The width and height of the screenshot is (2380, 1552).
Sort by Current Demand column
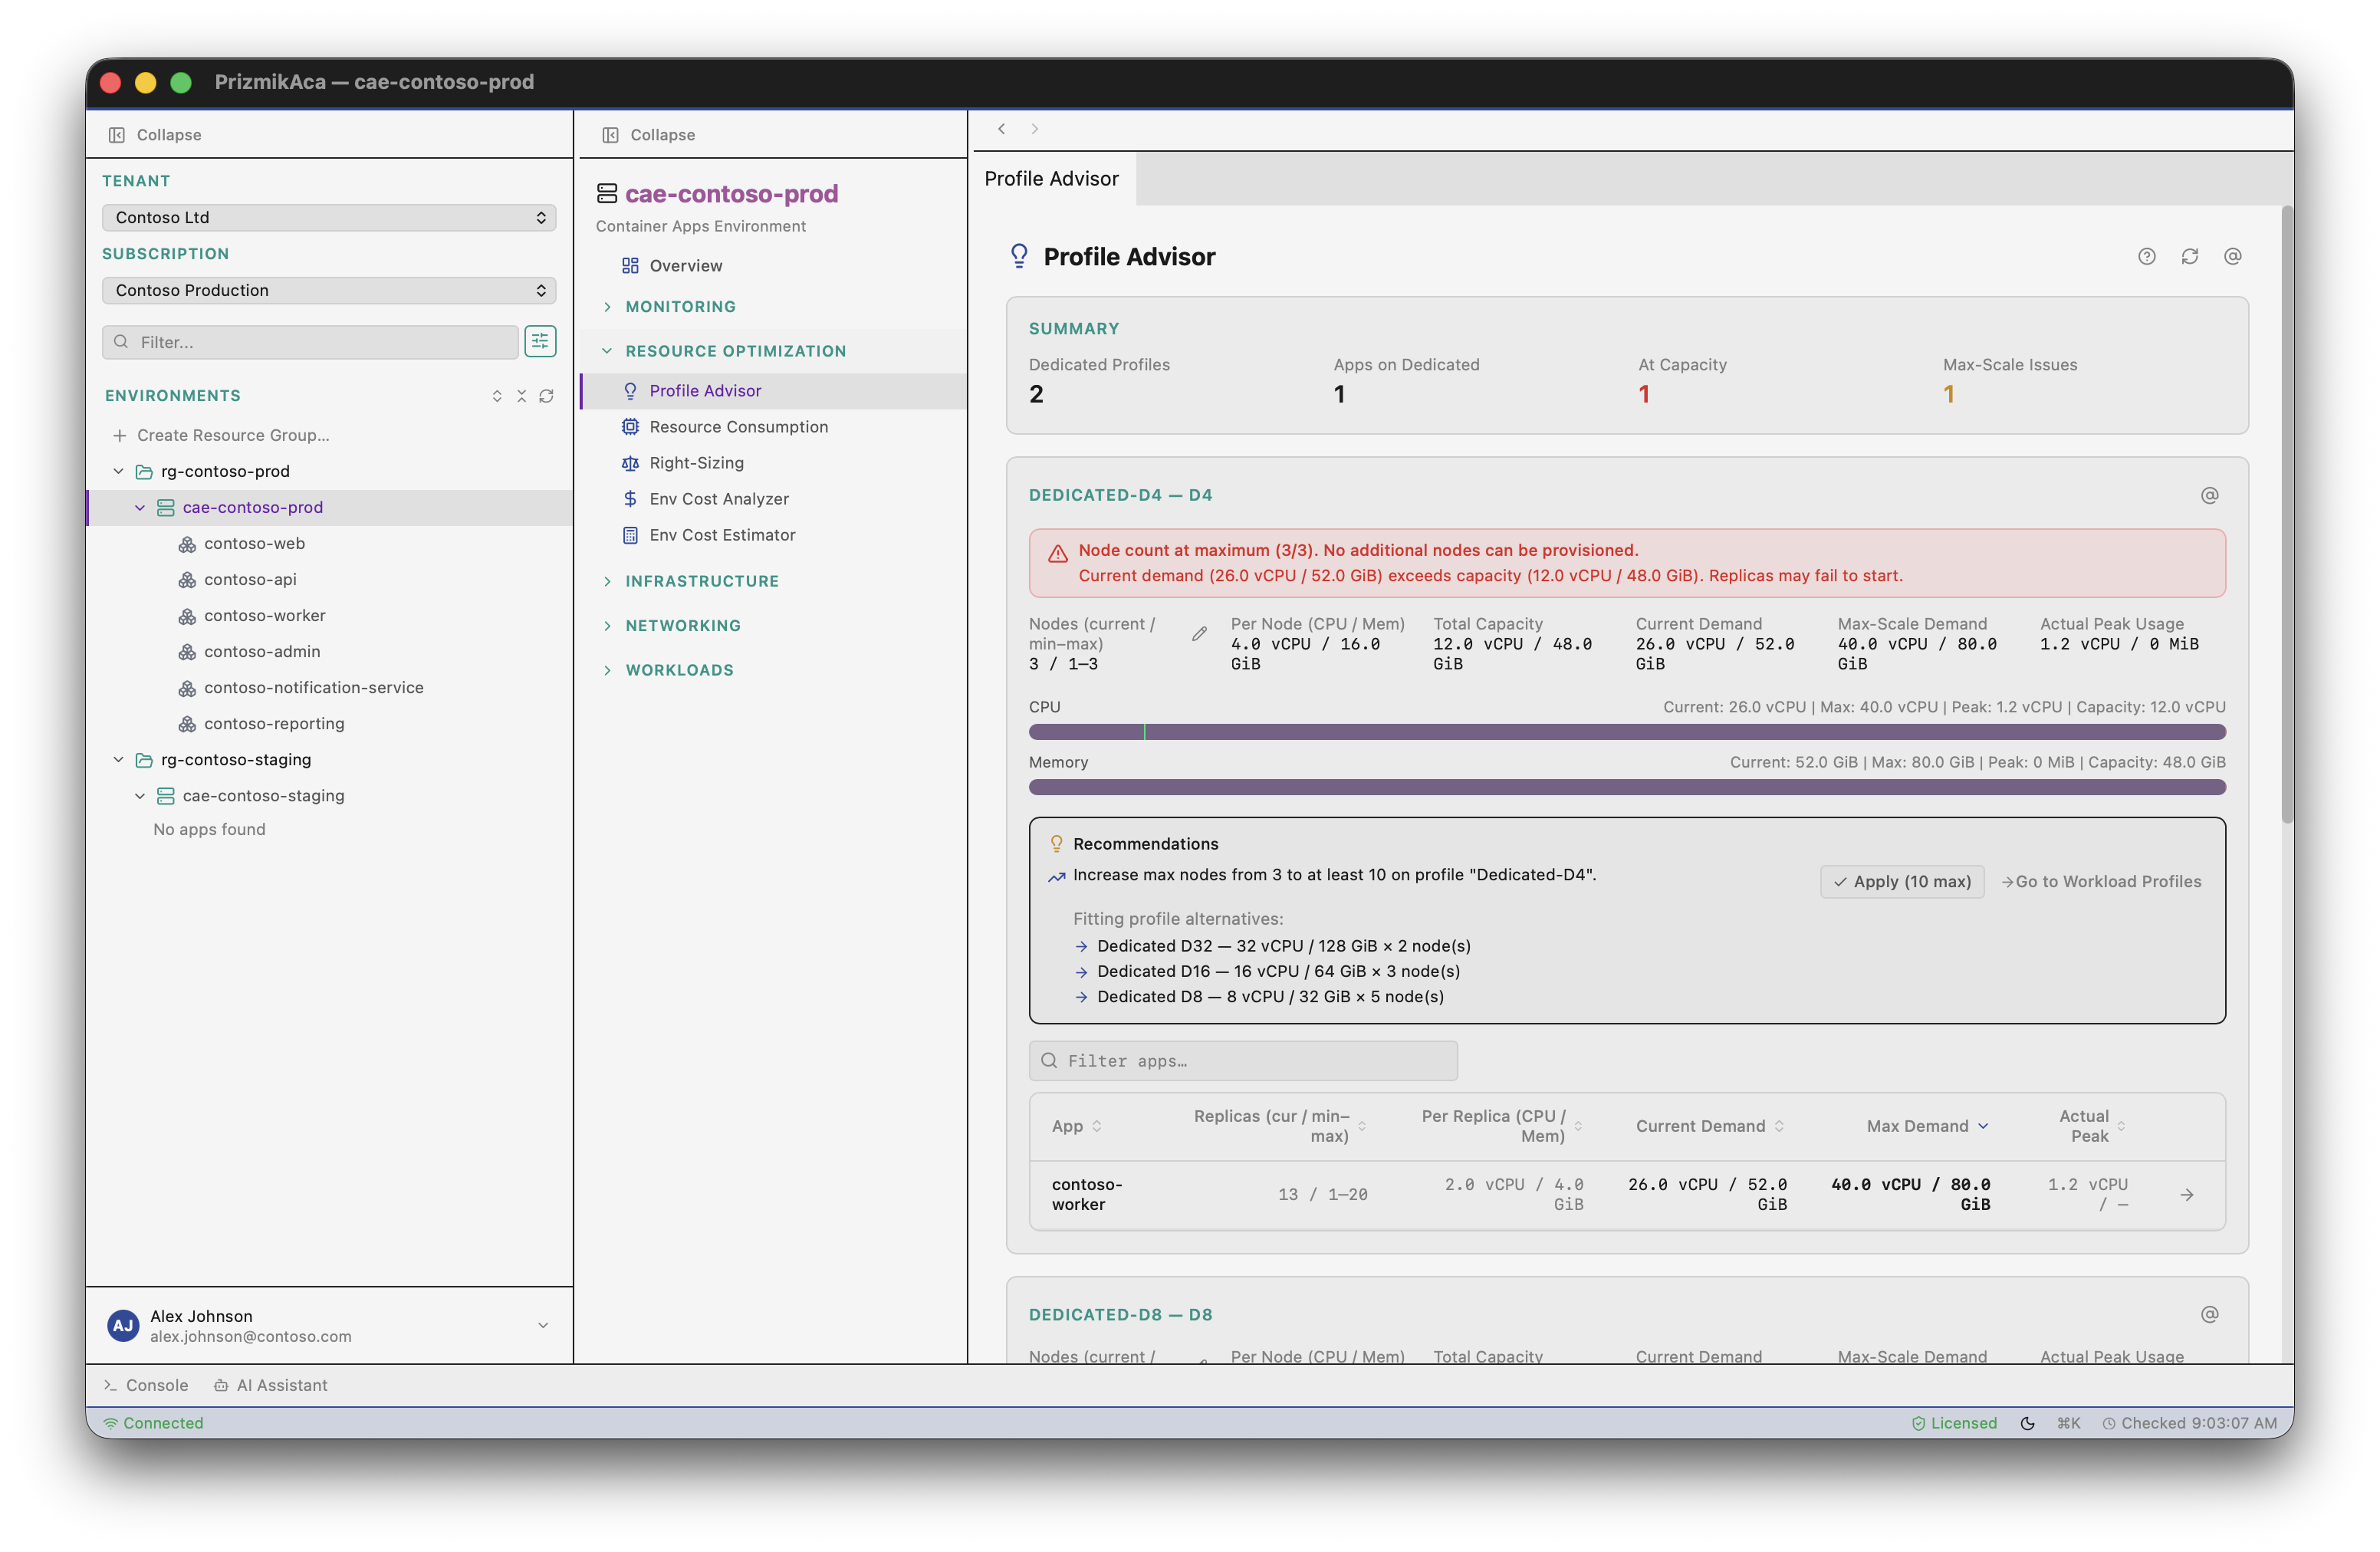click(x=1709, y=1126)
